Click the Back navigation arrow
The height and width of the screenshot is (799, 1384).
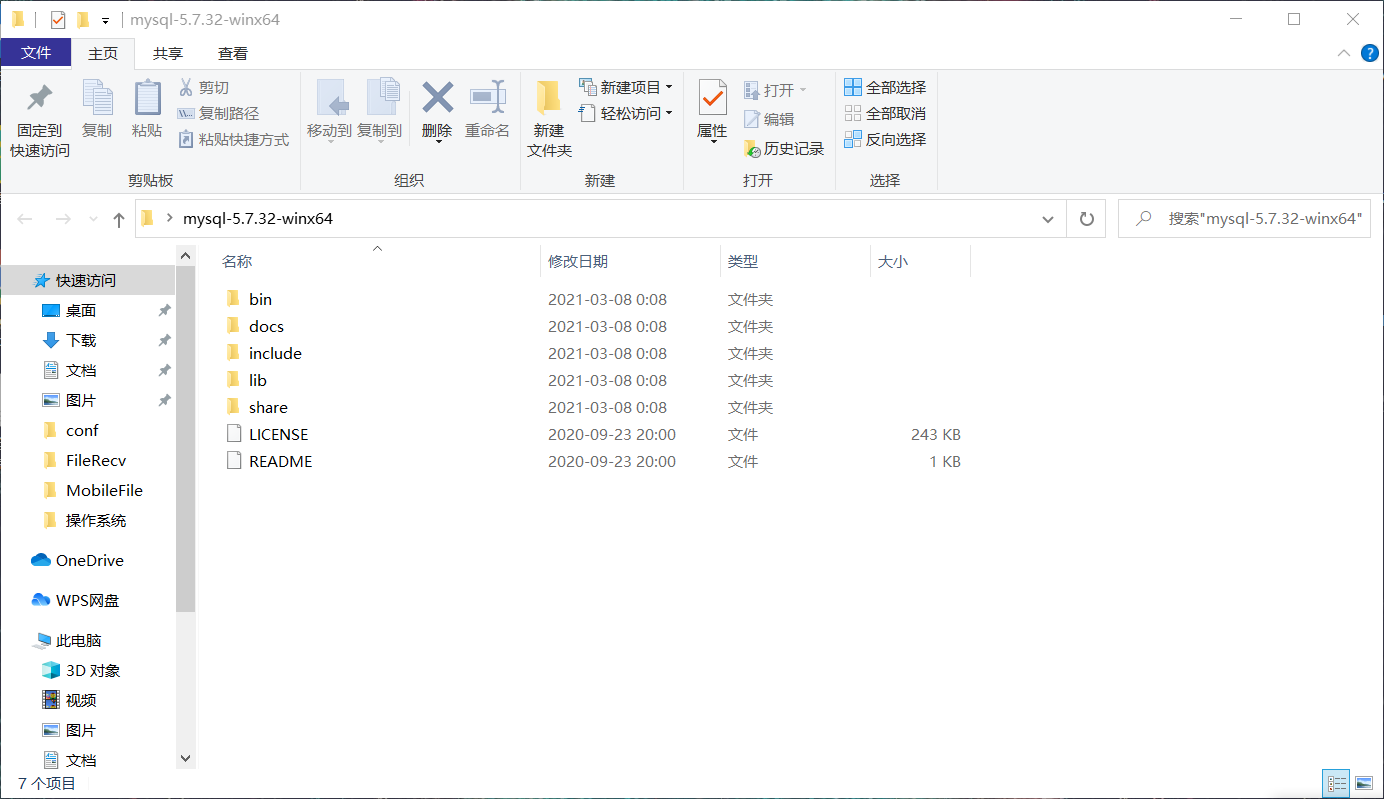[26, 219]
